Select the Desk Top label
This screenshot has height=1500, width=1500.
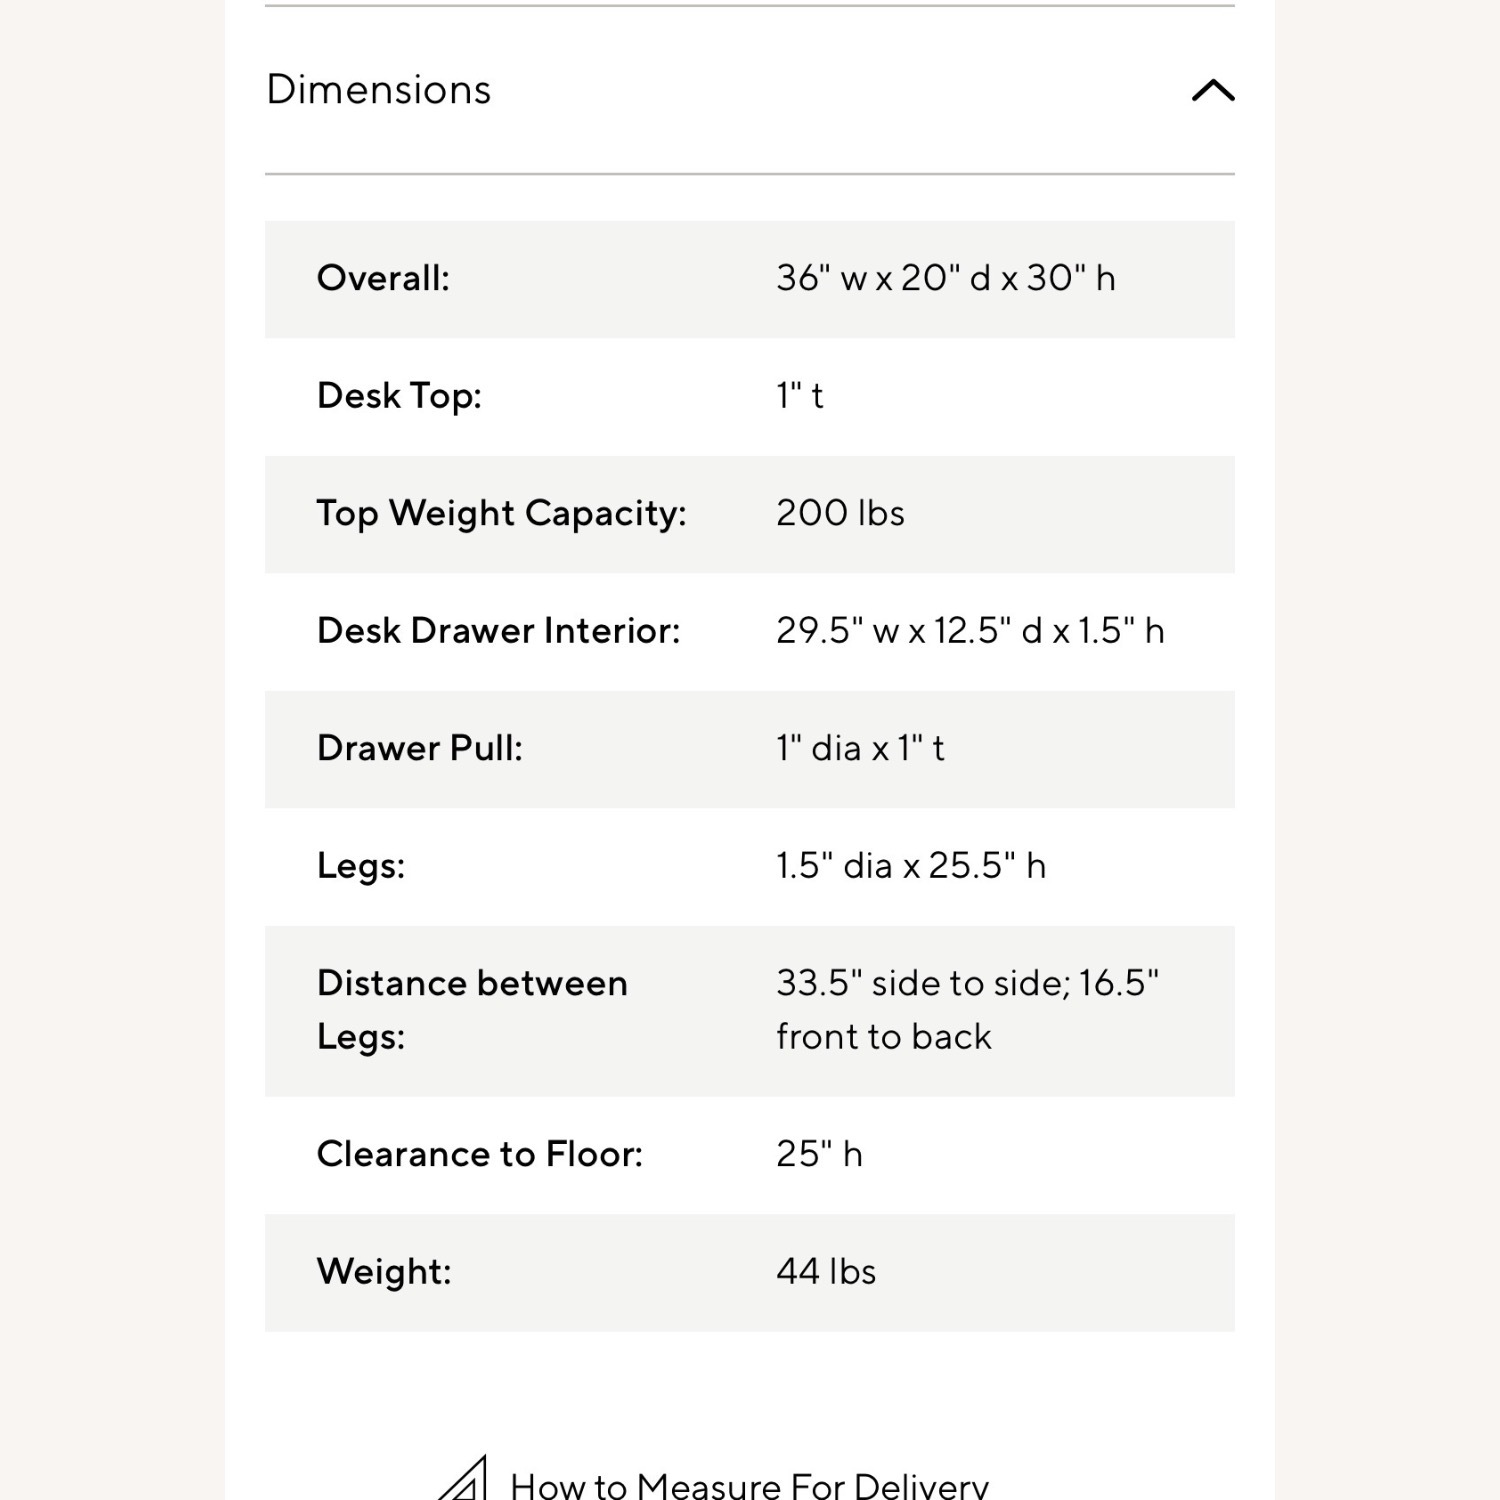tap(399, 396)
